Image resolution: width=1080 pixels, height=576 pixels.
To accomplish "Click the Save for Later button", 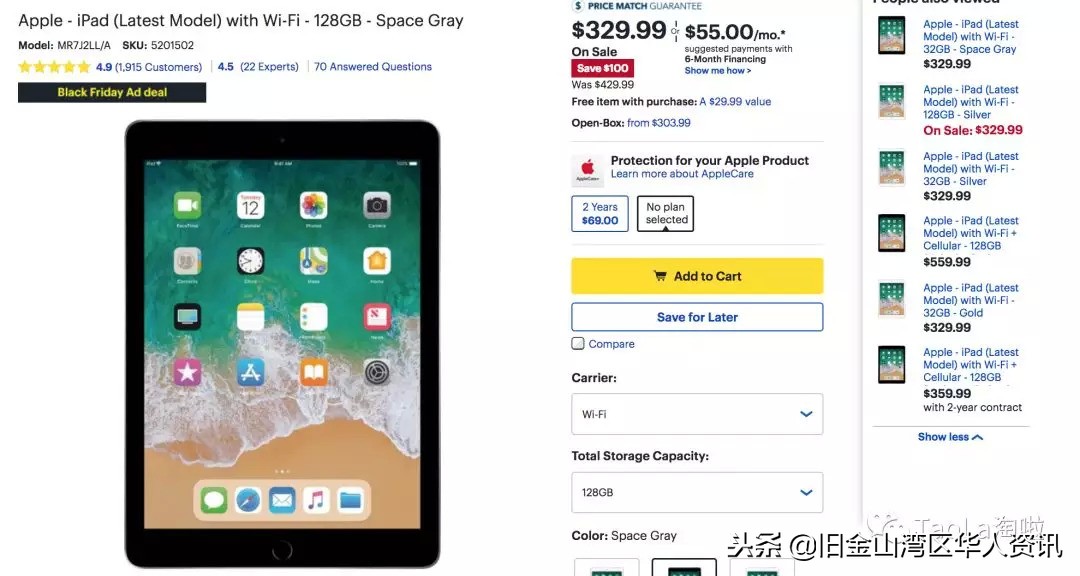I will pos(697,317).
